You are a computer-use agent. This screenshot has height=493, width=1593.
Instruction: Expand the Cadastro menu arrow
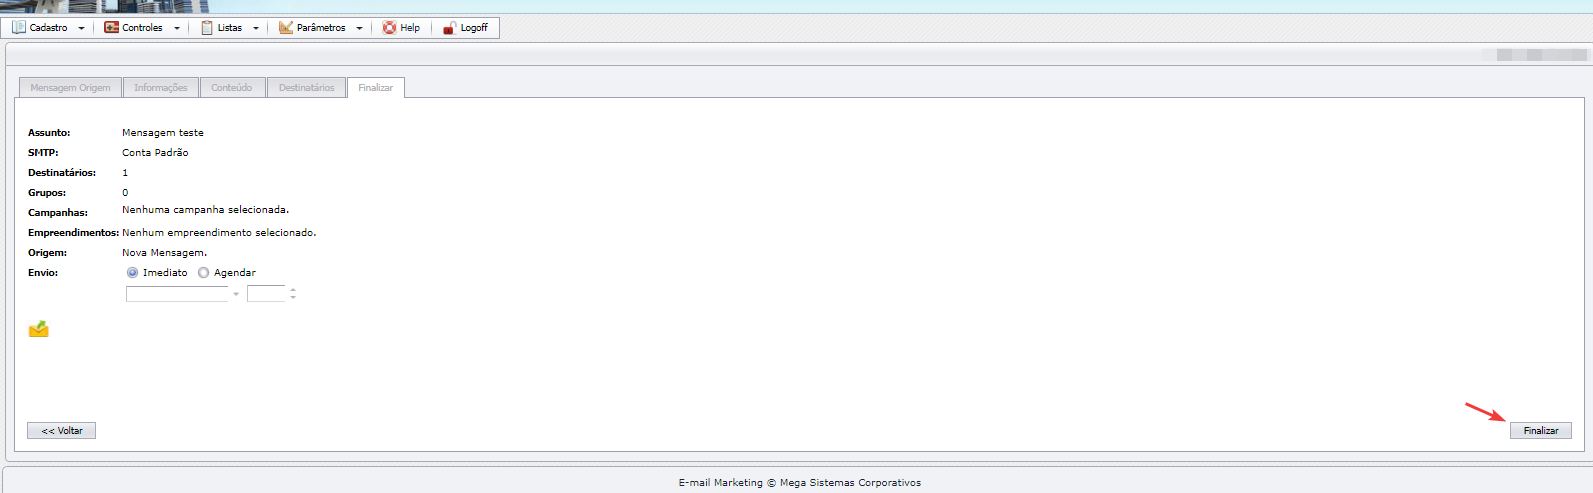click(x=82, y=28)
